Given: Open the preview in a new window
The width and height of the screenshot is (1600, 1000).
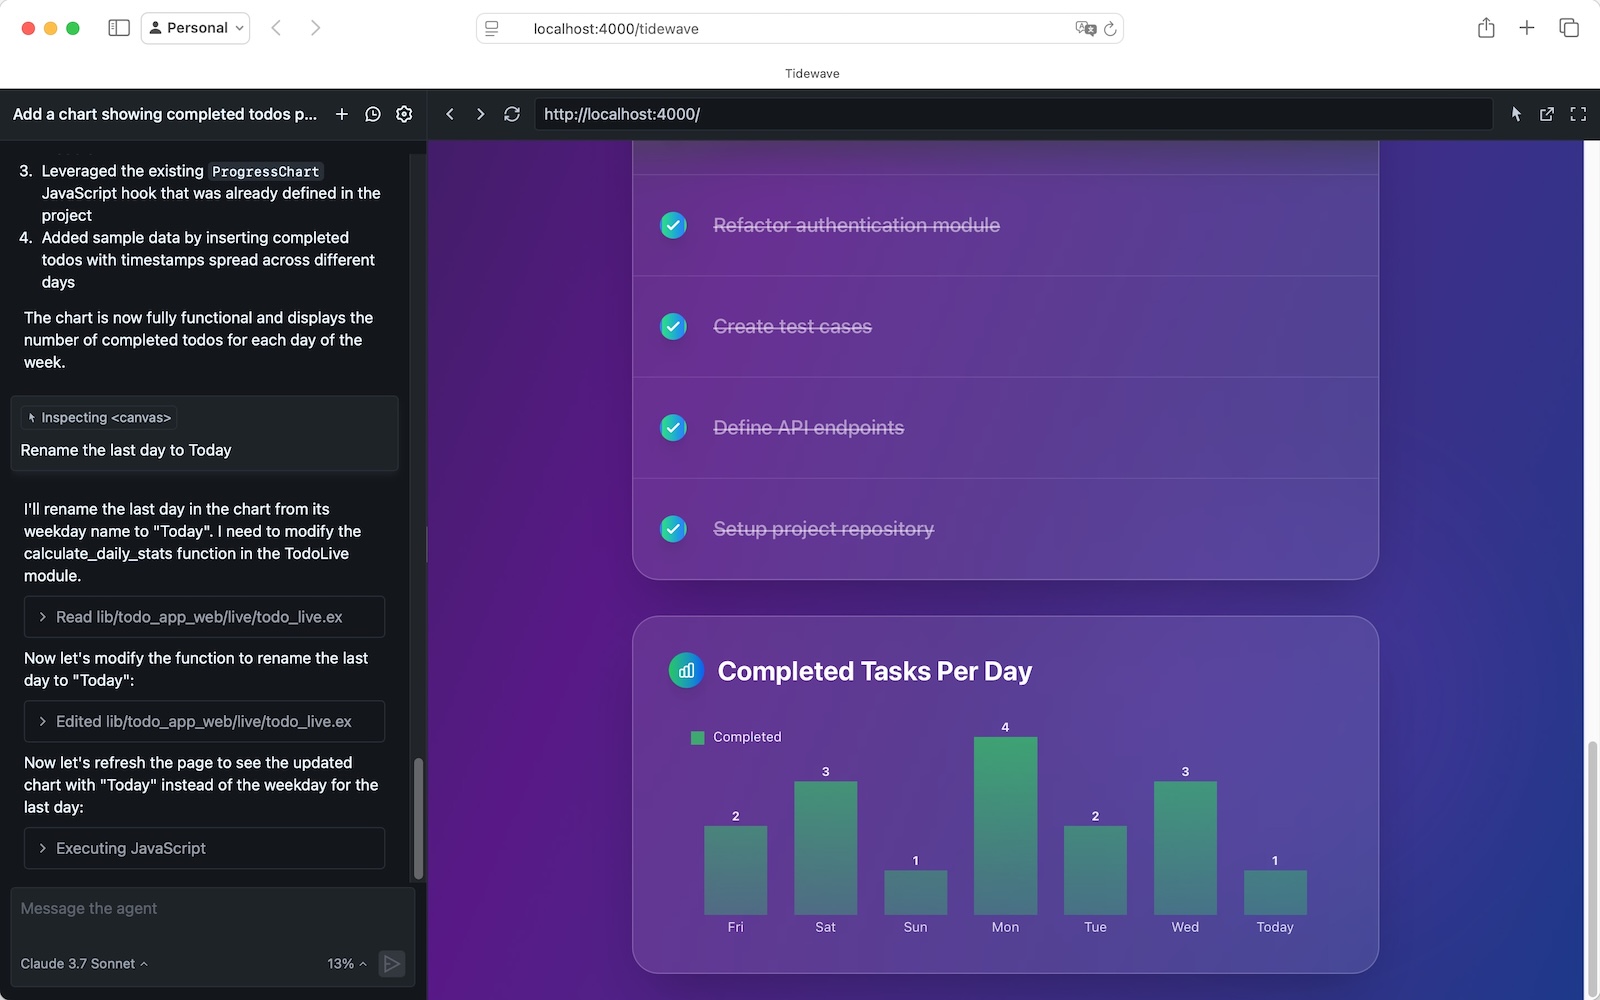Looking at the screenshot, I should (x=1547, y=114).
